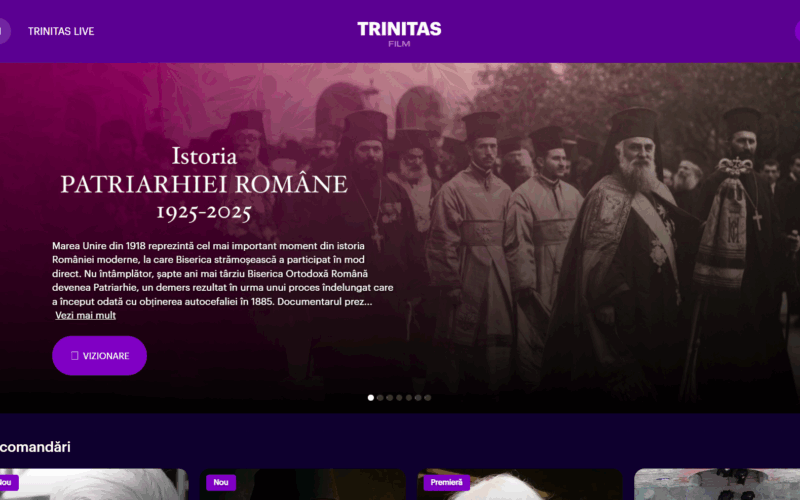
Task: Jump to the fifth carousel slide dot
Action: pyautogui.click(x=409, y=398)
